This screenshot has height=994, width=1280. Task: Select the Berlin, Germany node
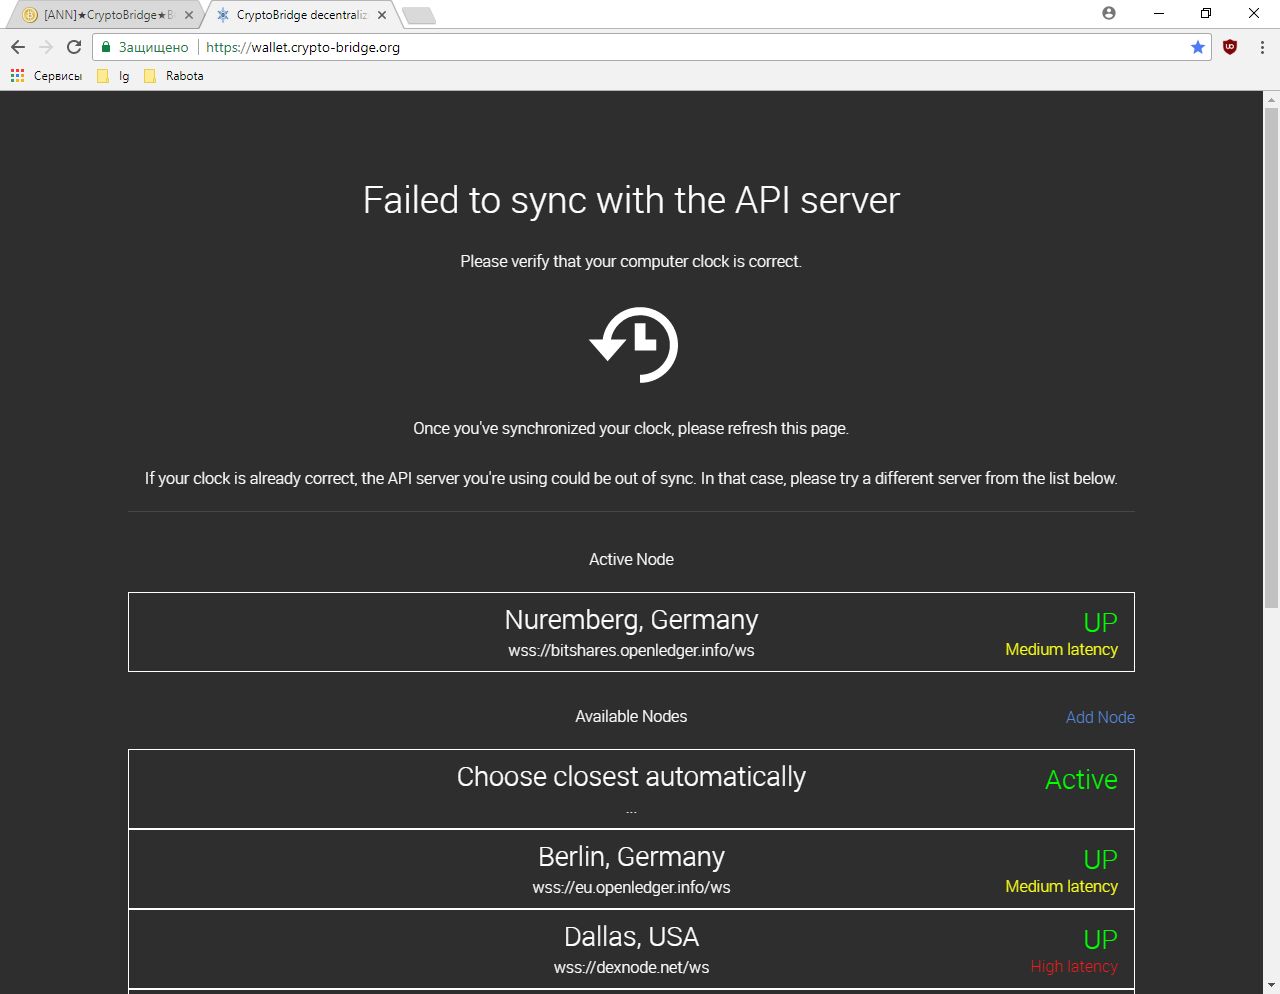tap(631, 869)
